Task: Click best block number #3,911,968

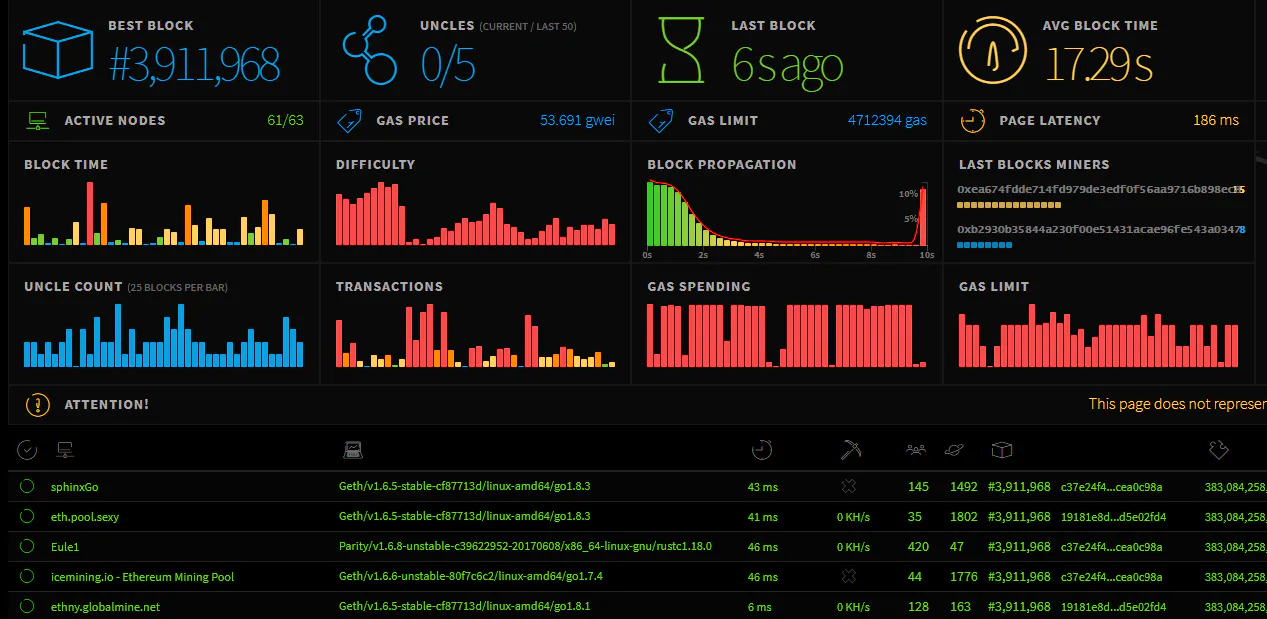Action: (194, 64)
